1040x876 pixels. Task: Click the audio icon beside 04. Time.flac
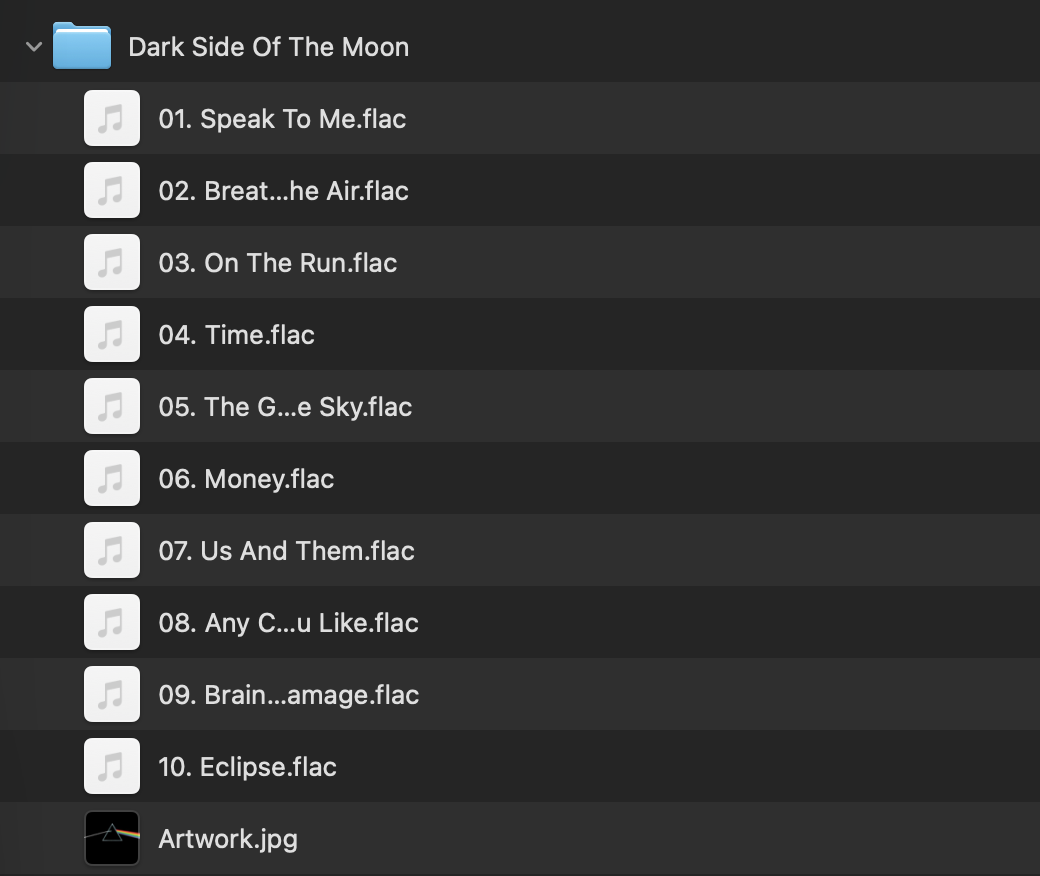(112, 335)
